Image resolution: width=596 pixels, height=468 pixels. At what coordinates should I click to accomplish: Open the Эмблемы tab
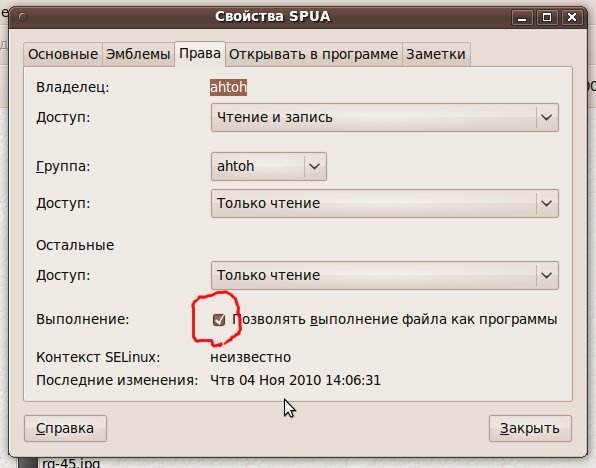[138, 54]
